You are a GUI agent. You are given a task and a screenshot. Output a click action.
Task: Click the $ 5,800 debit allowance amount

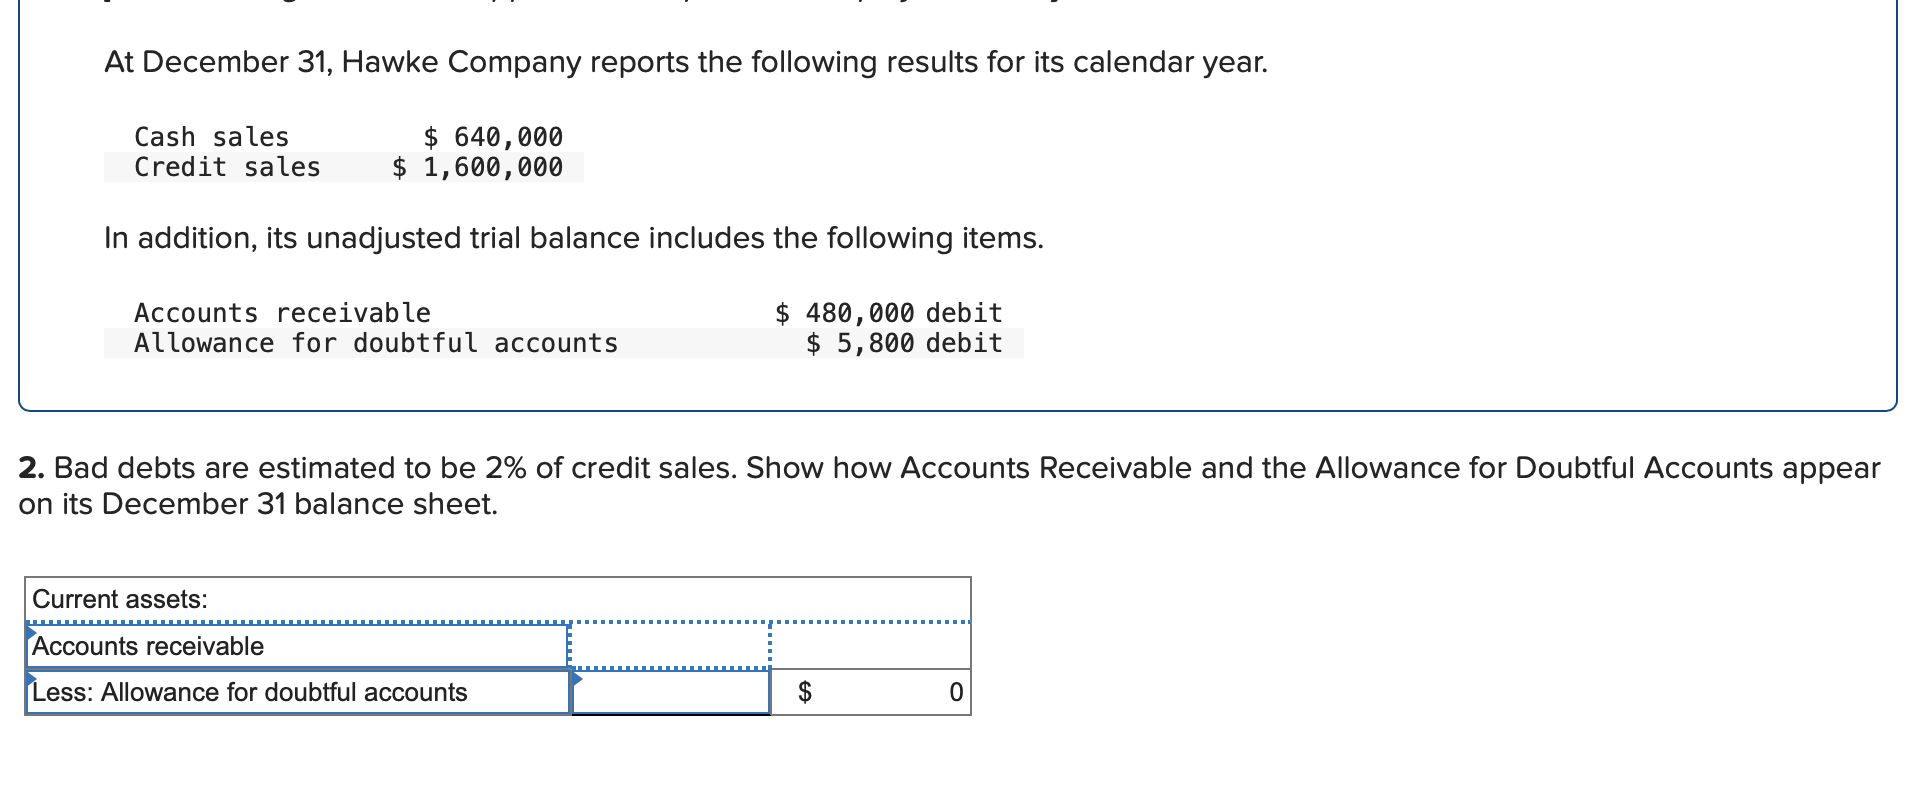coord(904,343)
